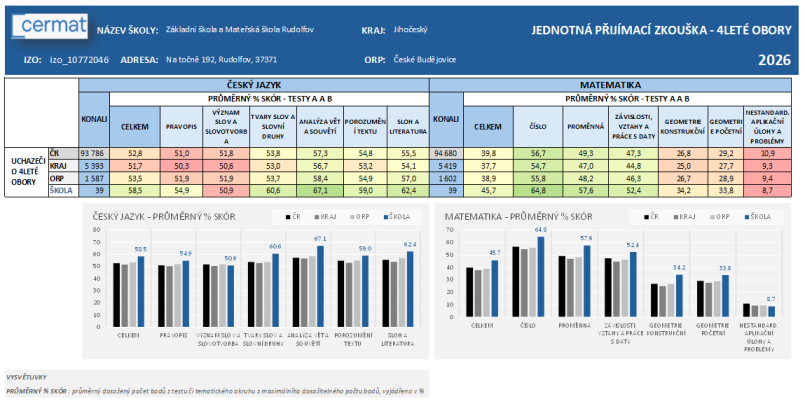Click the PRAVOPIS column header
This screenshot has width=805, height=406.
click(x=181, y=127)
